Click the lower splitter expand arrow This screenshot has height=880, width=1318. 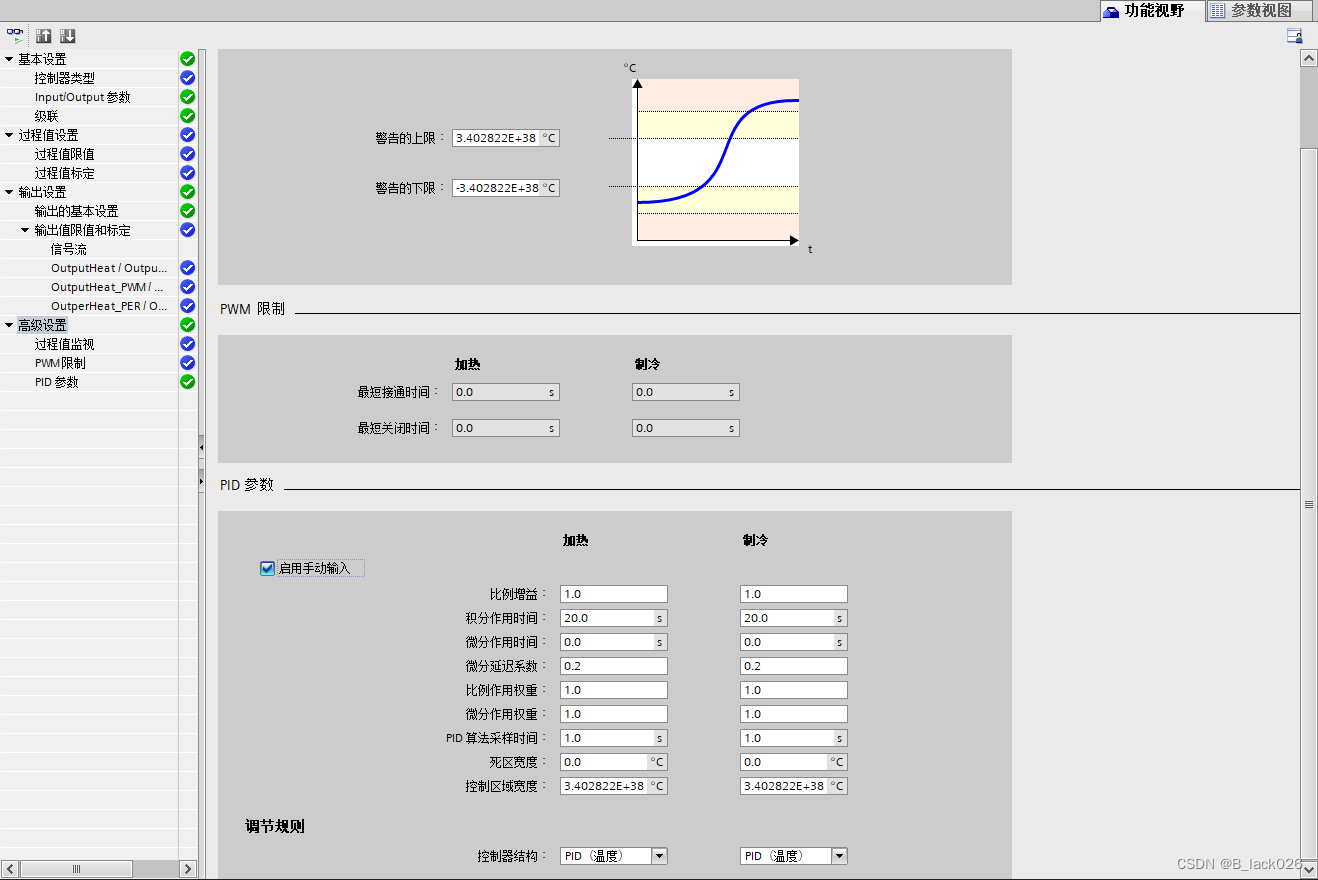(x=201, y=481)
